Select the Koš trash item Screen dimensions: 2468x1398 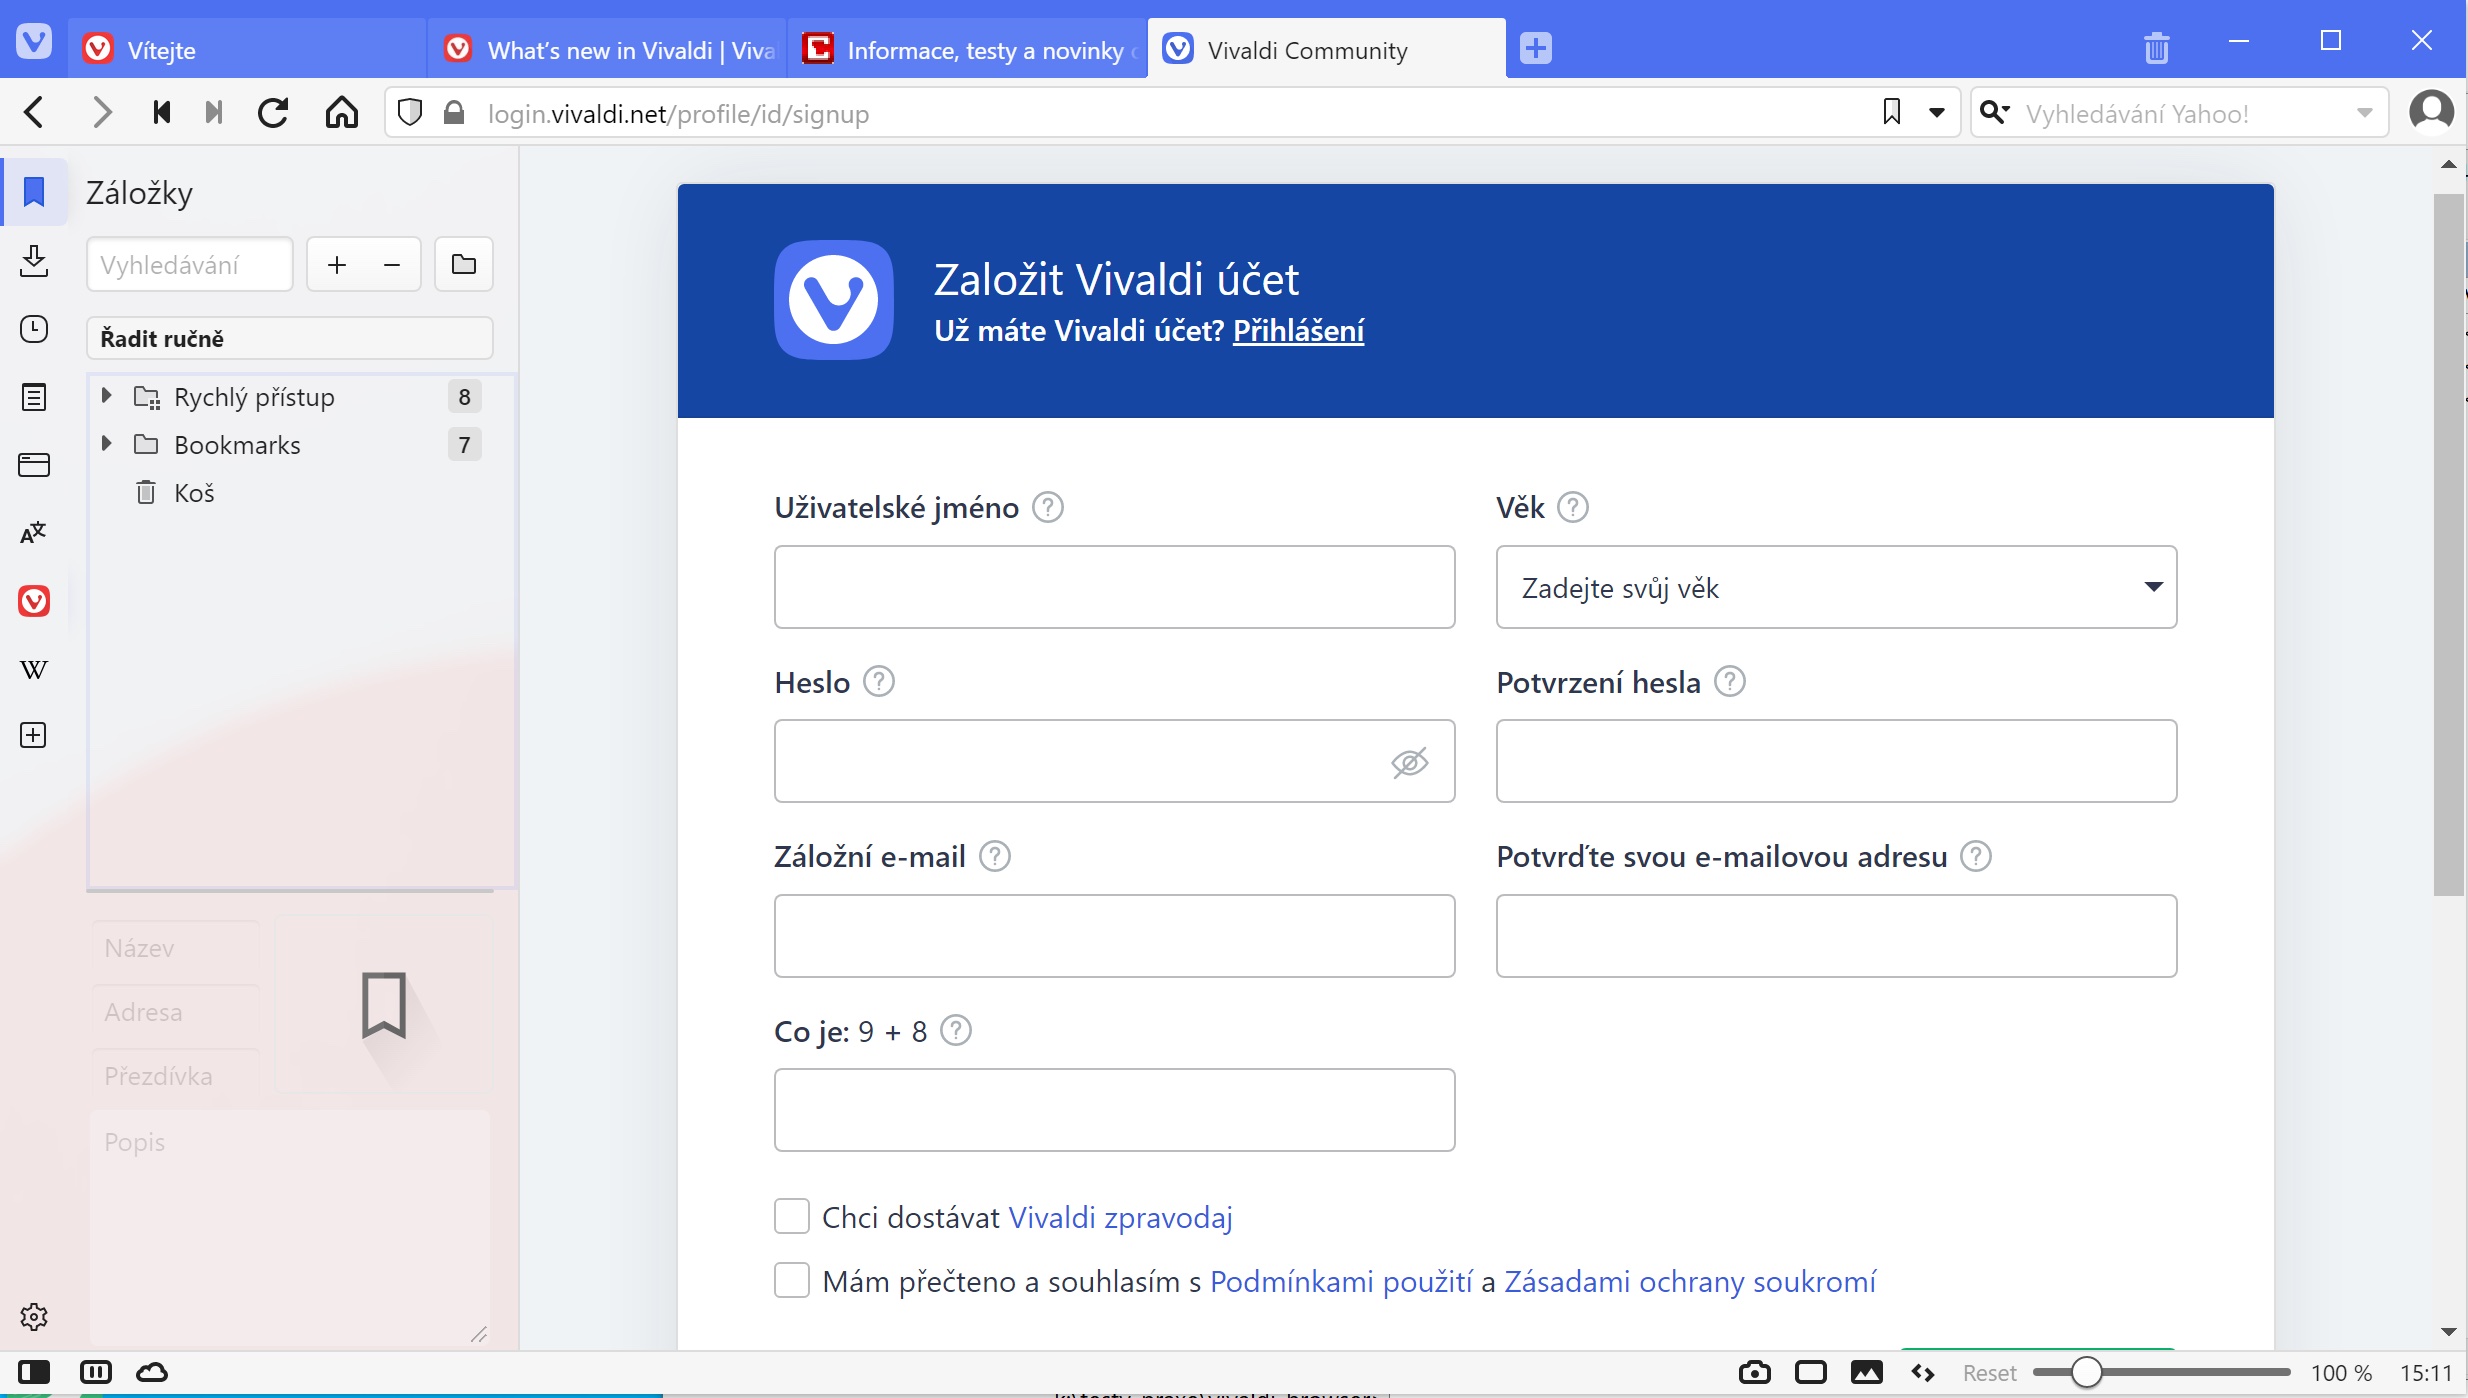tap(290, 493)
